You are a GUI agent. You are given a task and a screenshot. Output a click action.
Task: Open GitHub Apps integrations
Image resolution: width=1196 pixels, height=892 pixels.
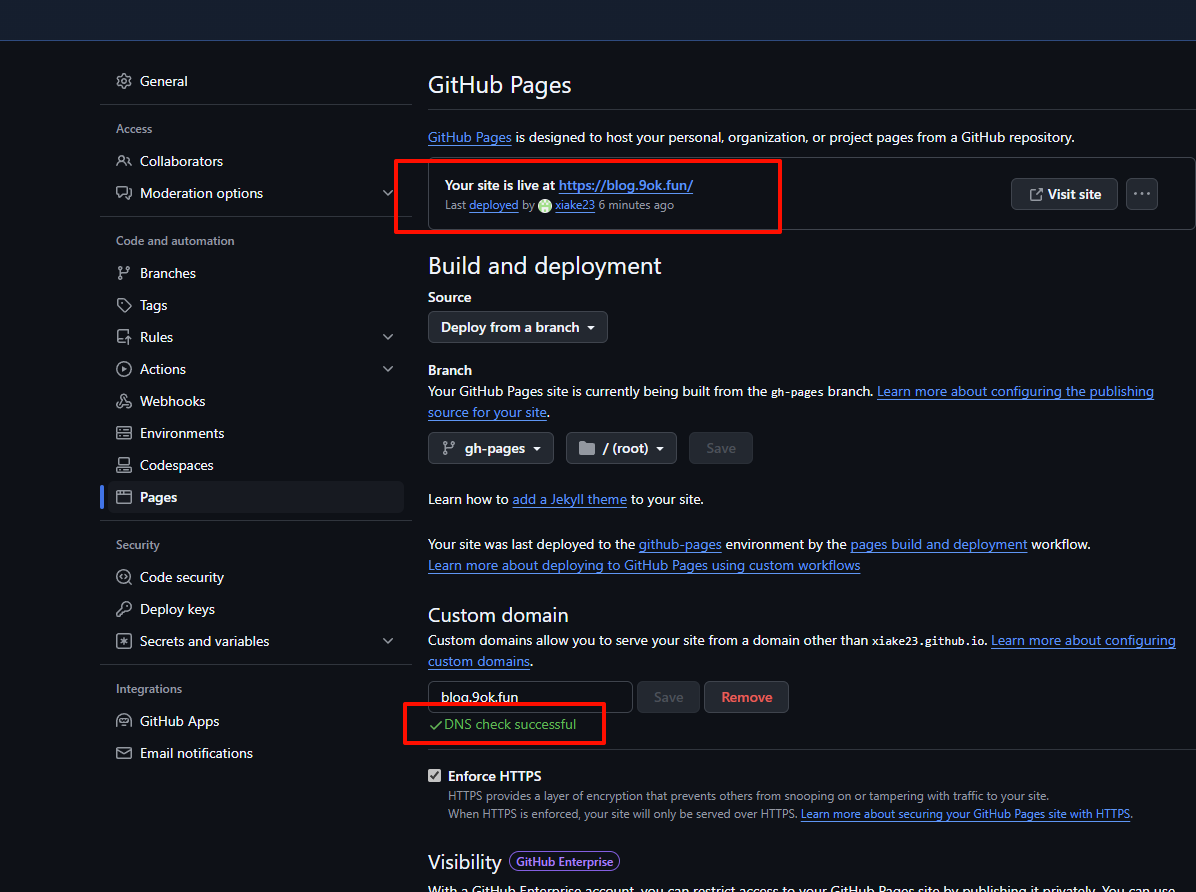pyautogui.click(x=179, y=721)
